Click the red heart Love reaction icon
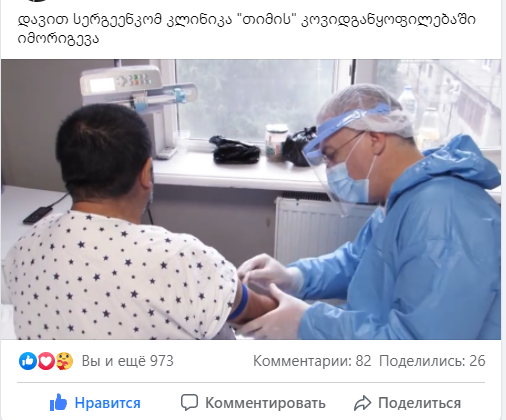The image size is (506, 420). click(x=46, y=361)
